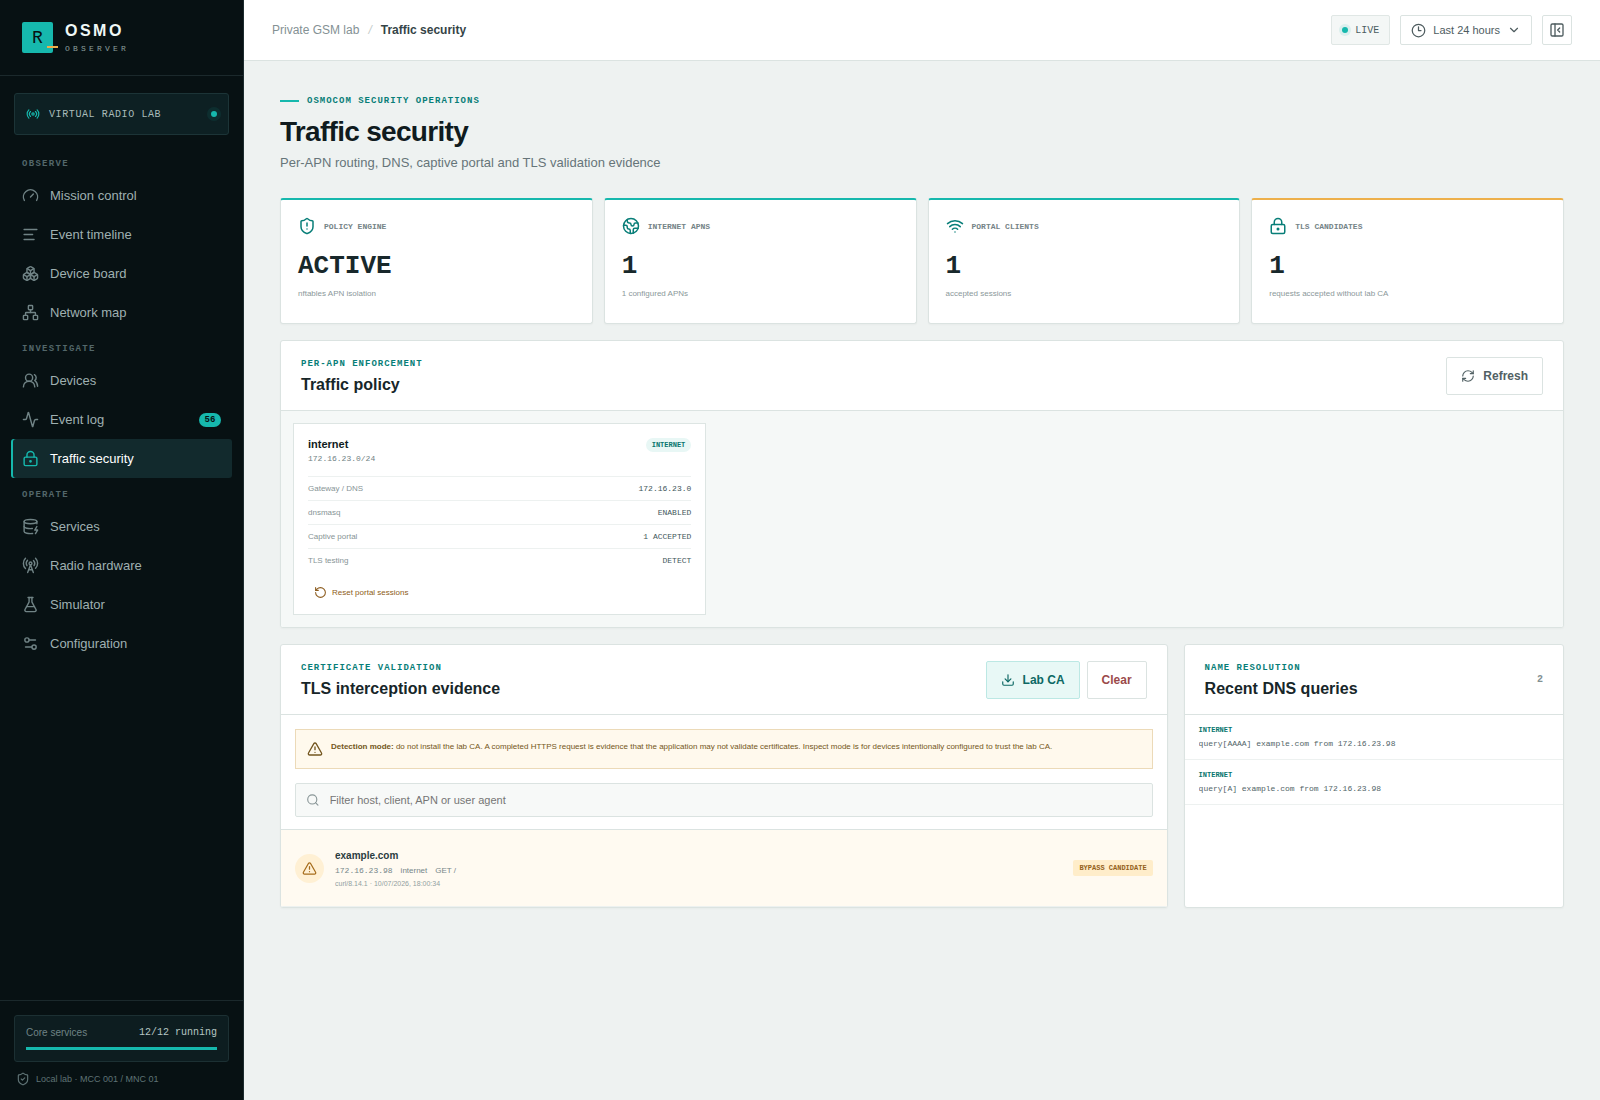Image resolution: width=1600 pixels, height=1100 pixels.
Task: Click the detection mode warning icon
Action: (315, 749)
